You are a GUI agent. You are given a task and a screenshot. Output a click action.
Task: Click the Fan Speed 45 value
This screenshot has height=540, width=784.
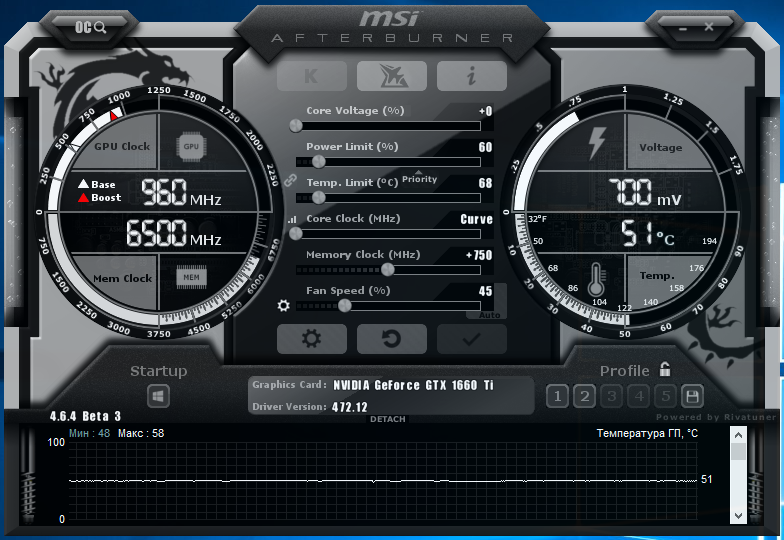click(486, 291)
